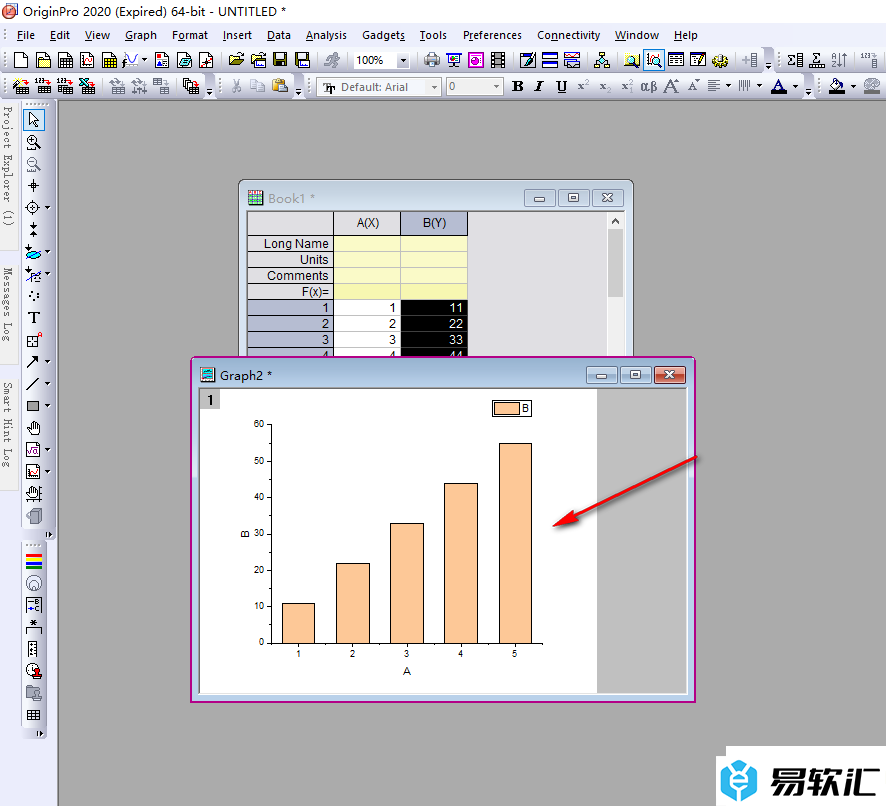
Task: Select the Text tool
Action: (x=33, y=318)
